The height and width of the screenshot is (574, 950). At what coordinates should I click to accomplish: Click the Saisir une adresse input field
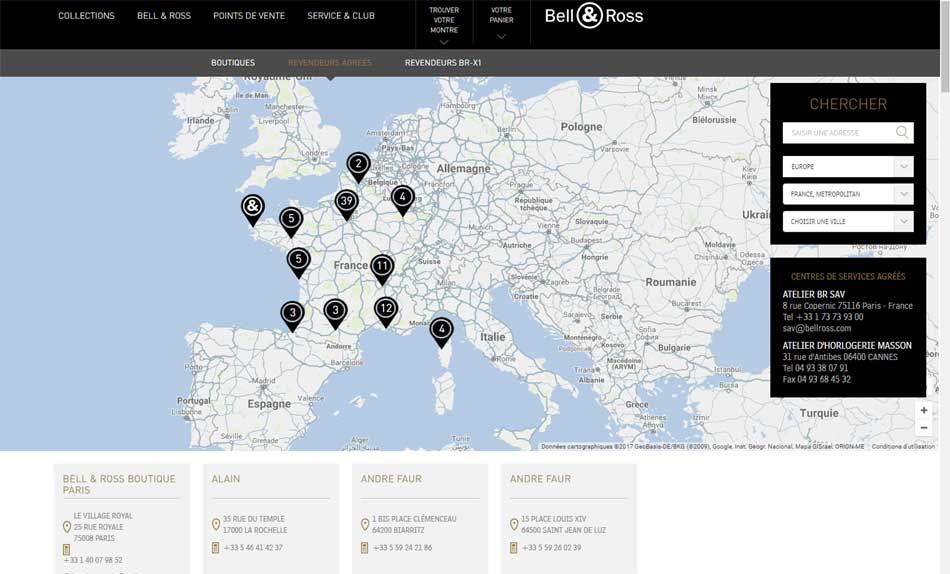click(838, 133)
